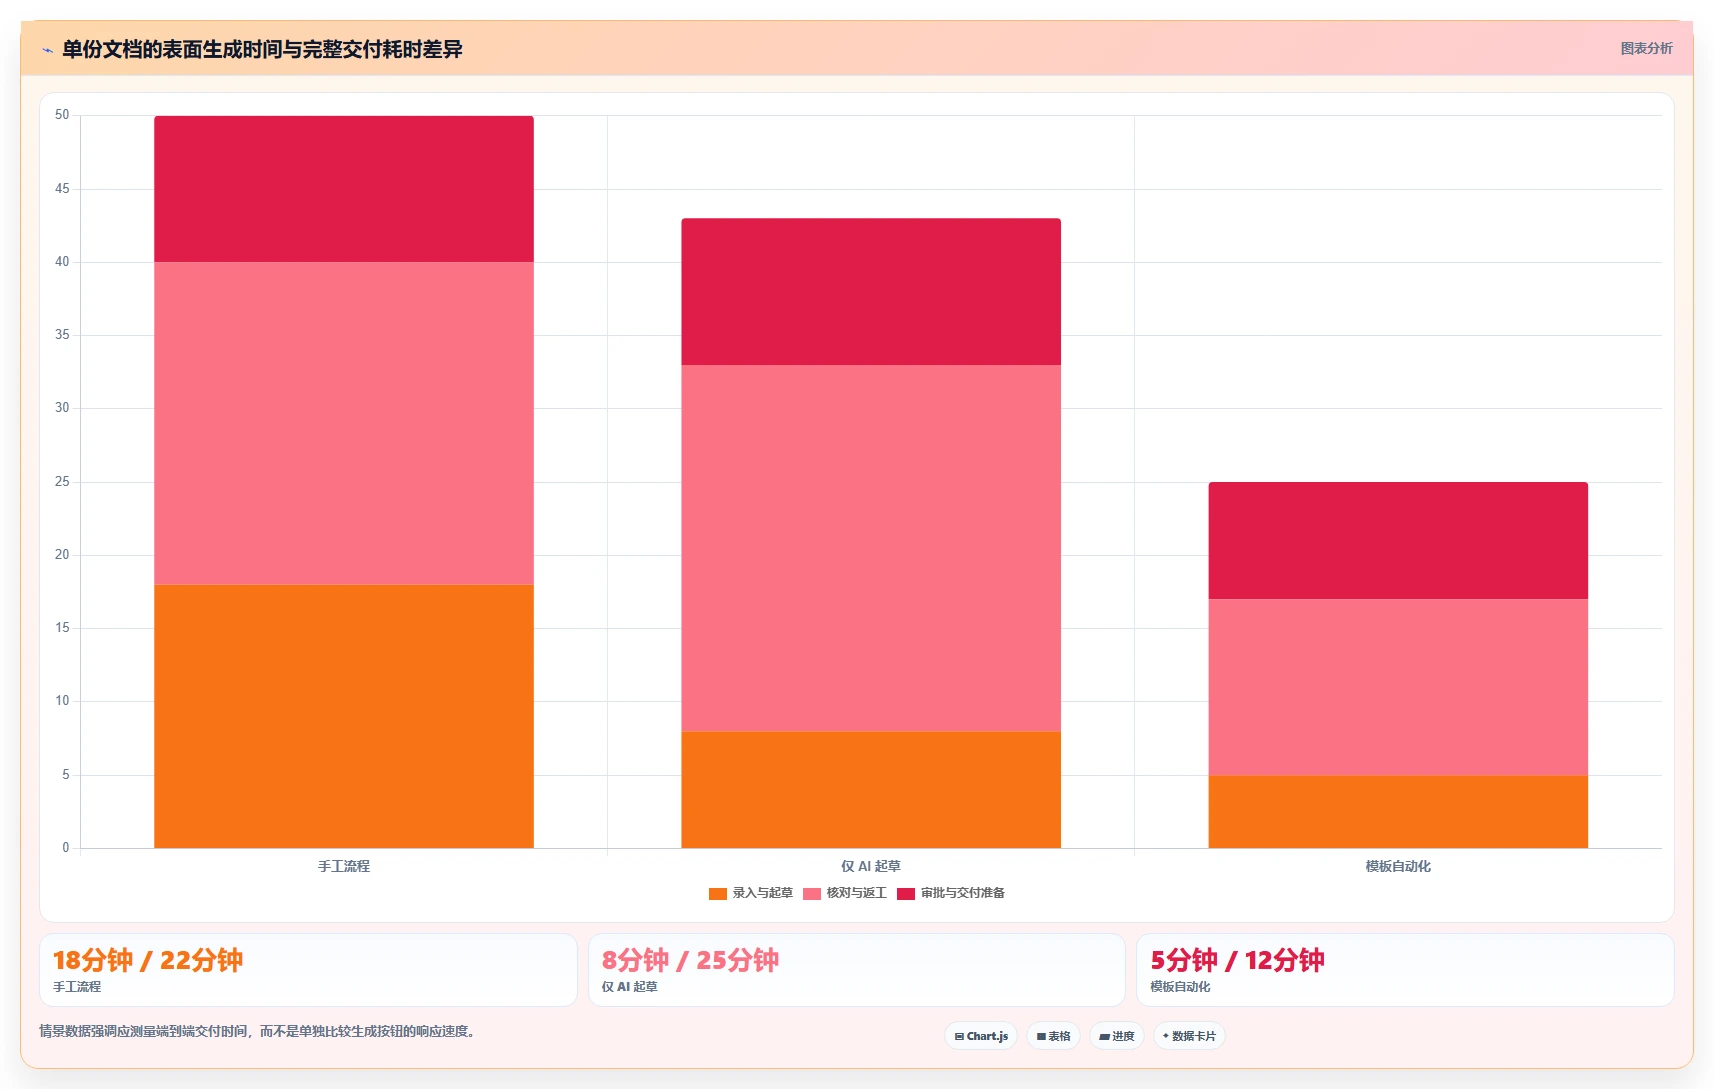Select the 进度 tag
1714x1089 pixels.
click(x=1116, y=1036)
